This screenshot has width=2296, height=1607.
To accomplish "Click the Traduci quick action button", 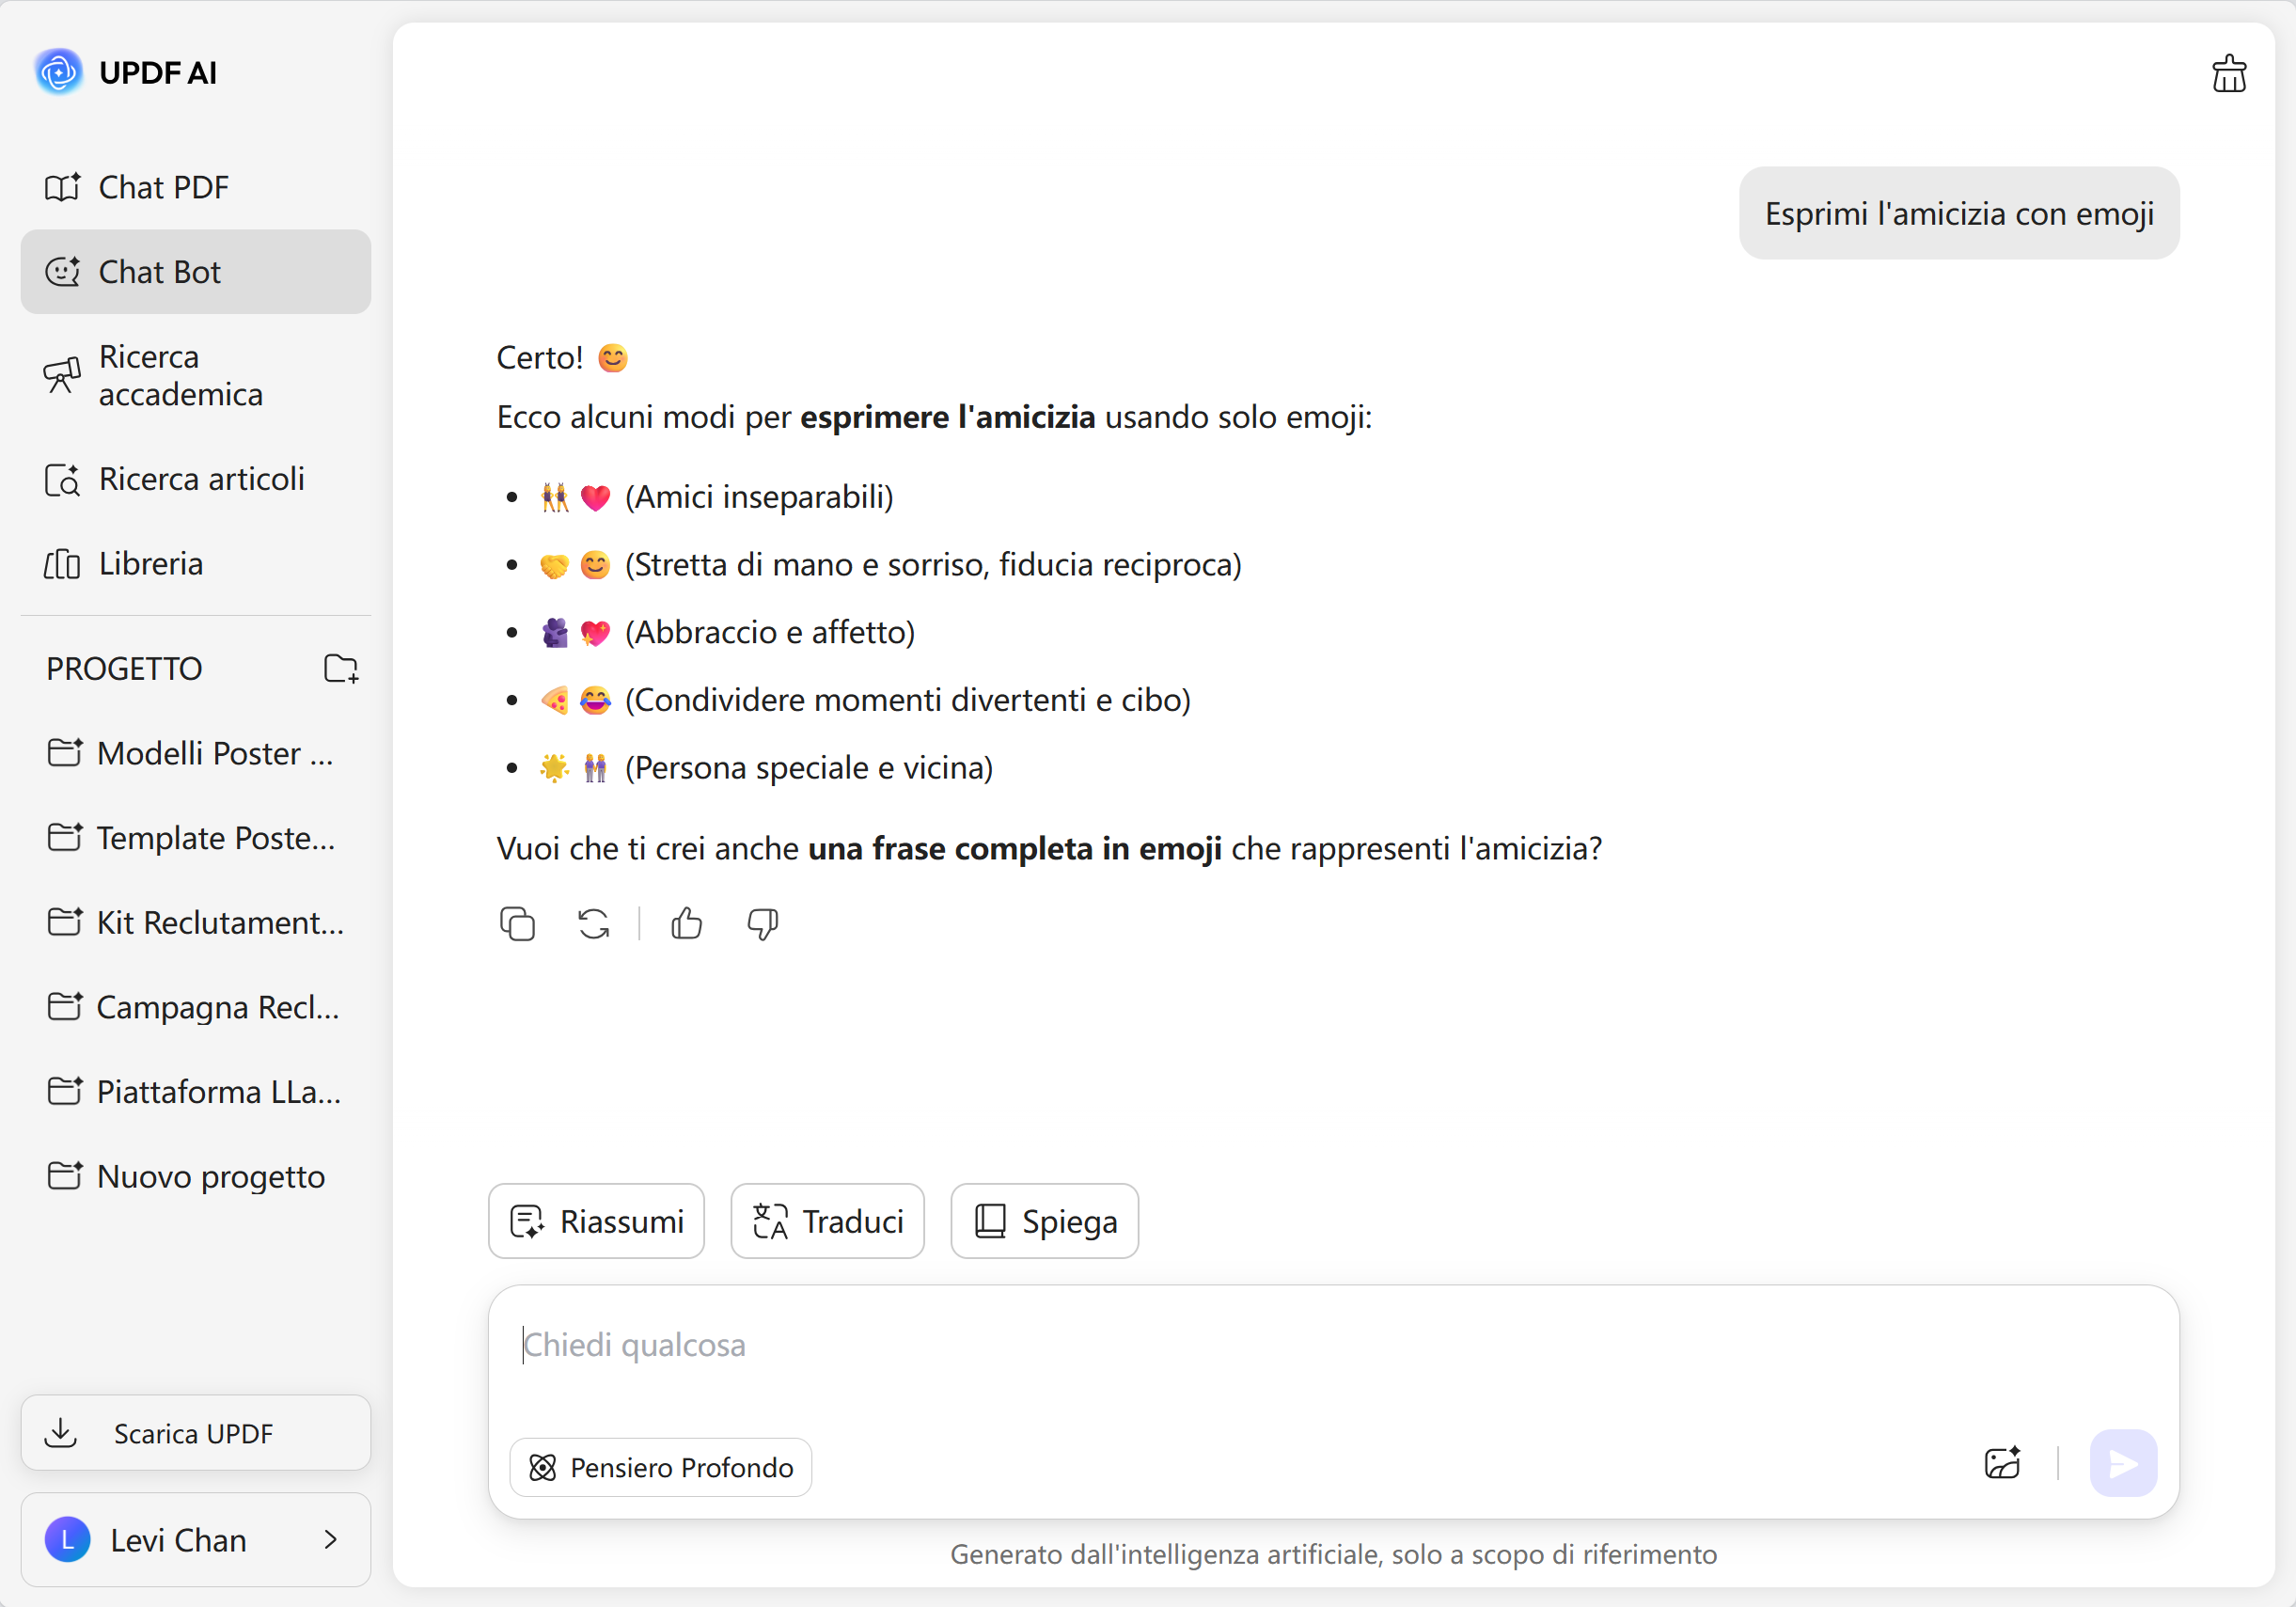I will coord(828,1221).
